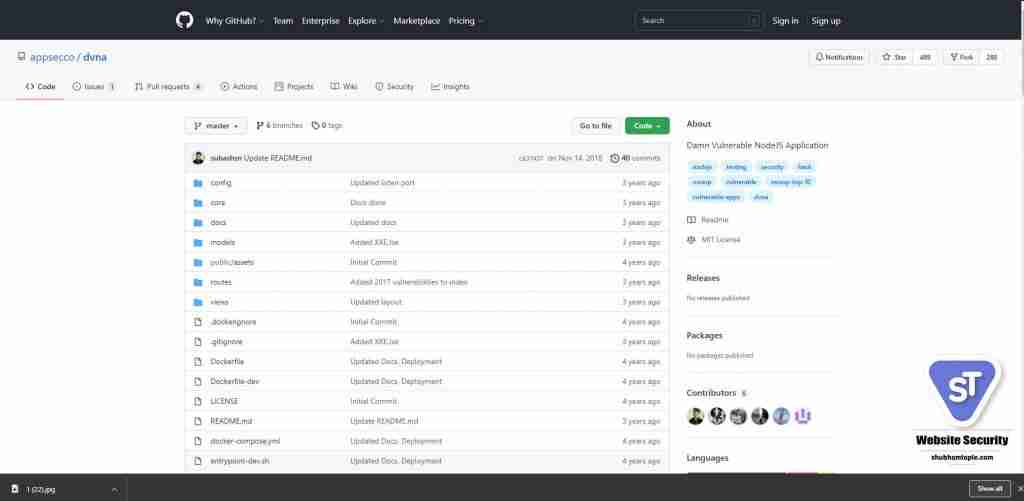Screen dimensions: 1024x501
Task: Open the GitHub logo homepage
Action: point(185,20)
